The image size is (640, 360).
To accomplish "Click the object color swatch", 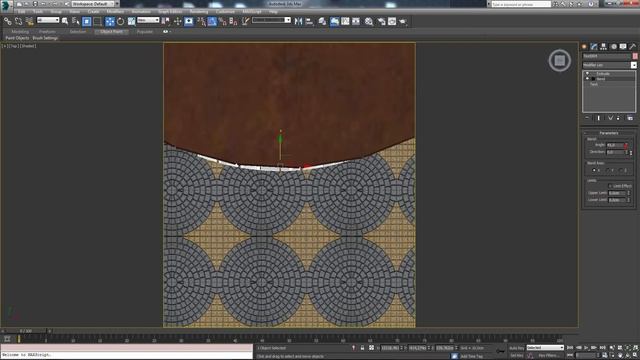I will (x=635, y=56).
